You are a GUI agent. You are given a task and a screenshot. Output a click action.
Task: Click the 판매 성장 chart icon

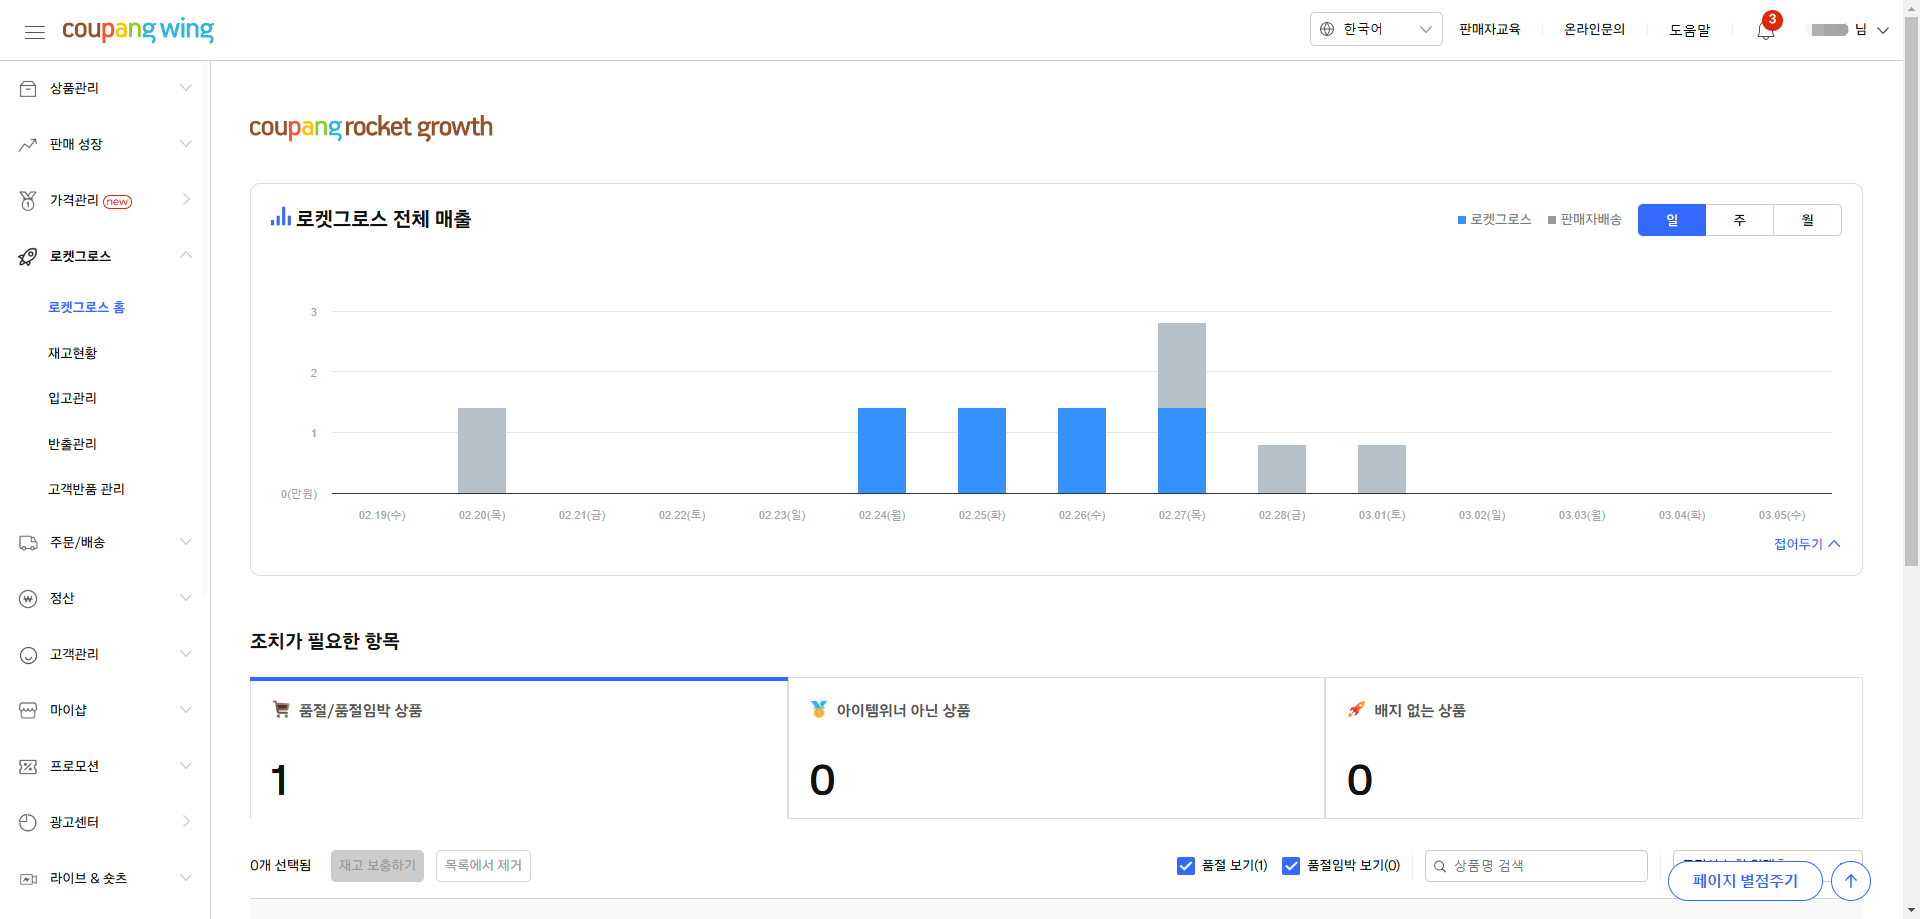28,145
